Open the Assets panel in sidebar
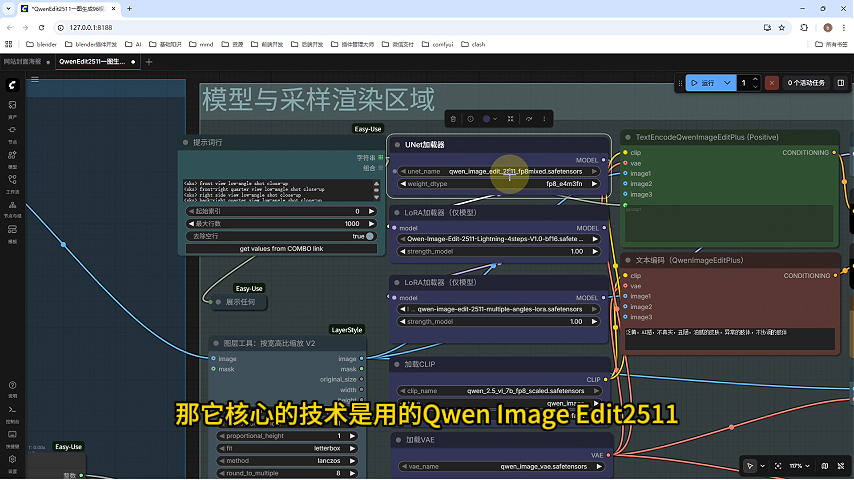 12,108
